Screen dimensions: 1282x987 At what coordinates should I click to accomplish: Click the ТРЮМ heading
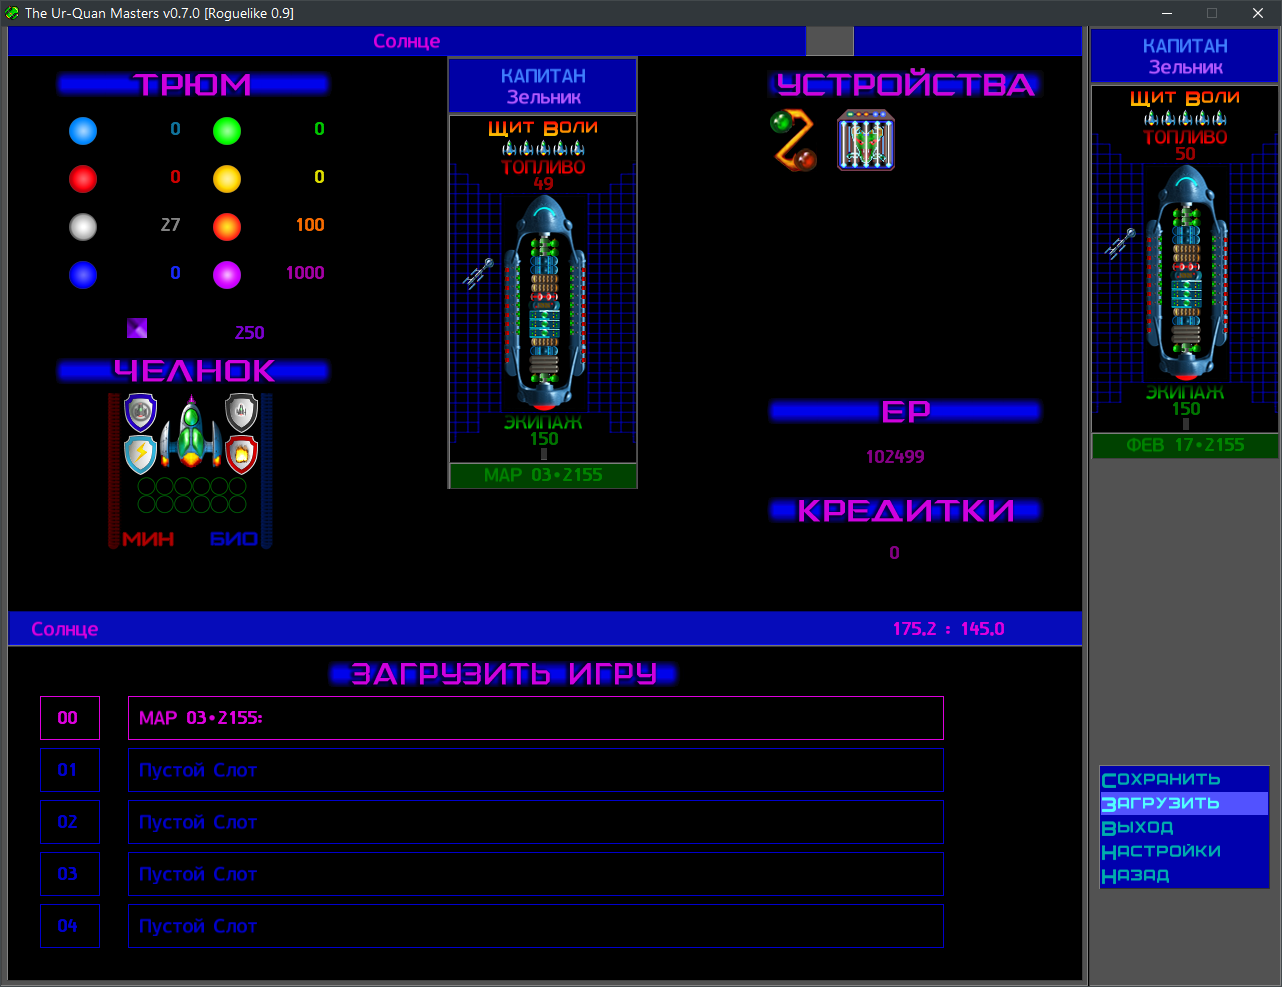point(193,84)
